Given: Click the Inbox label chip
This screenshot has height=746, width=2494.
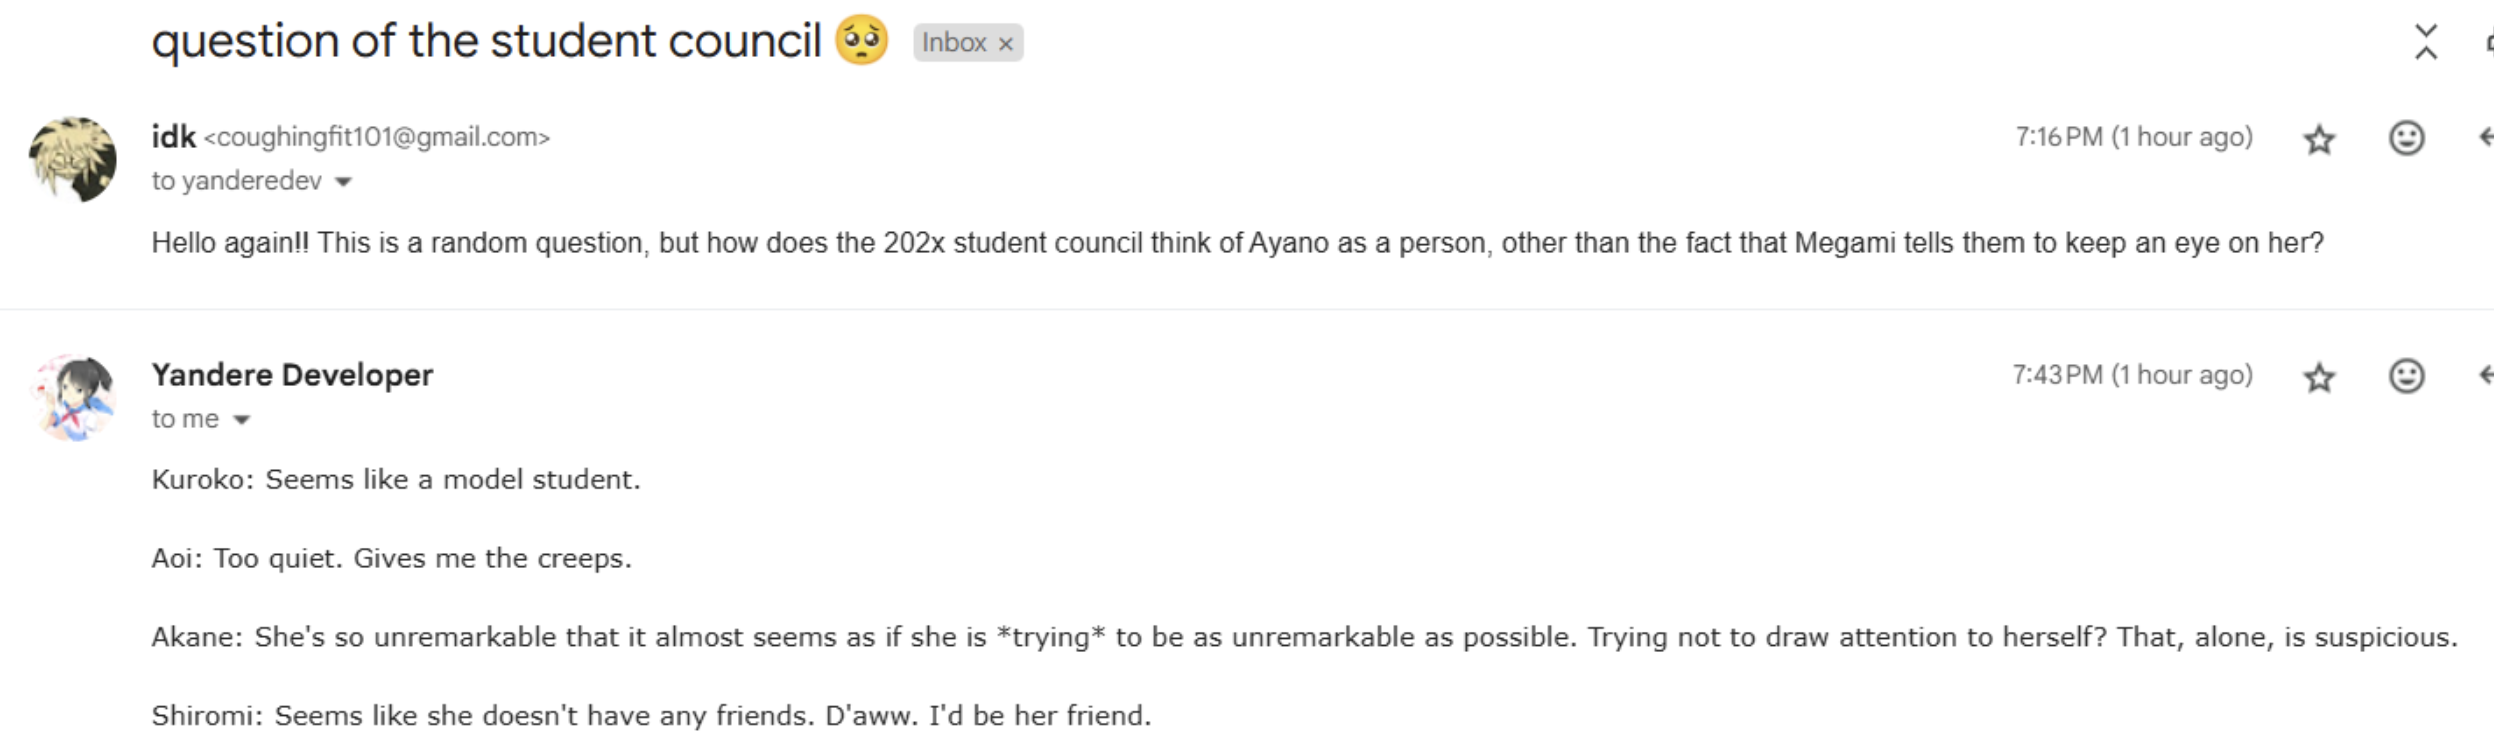Looking at the screenshot, I should coord(953,43).
